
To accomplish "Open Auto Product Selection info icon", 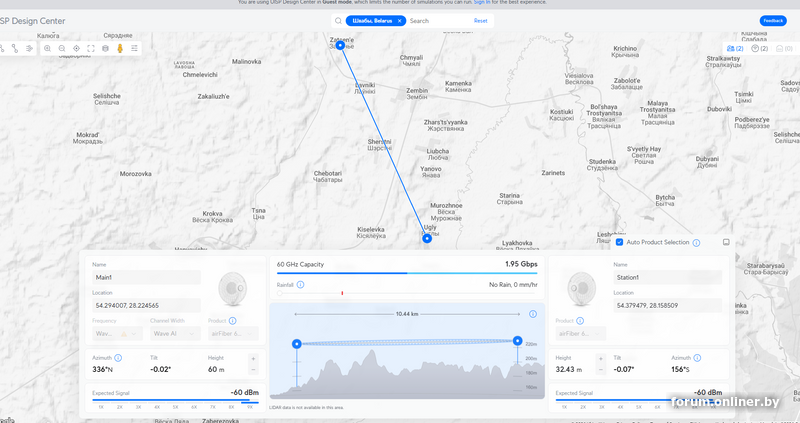I will click(696, 242).
